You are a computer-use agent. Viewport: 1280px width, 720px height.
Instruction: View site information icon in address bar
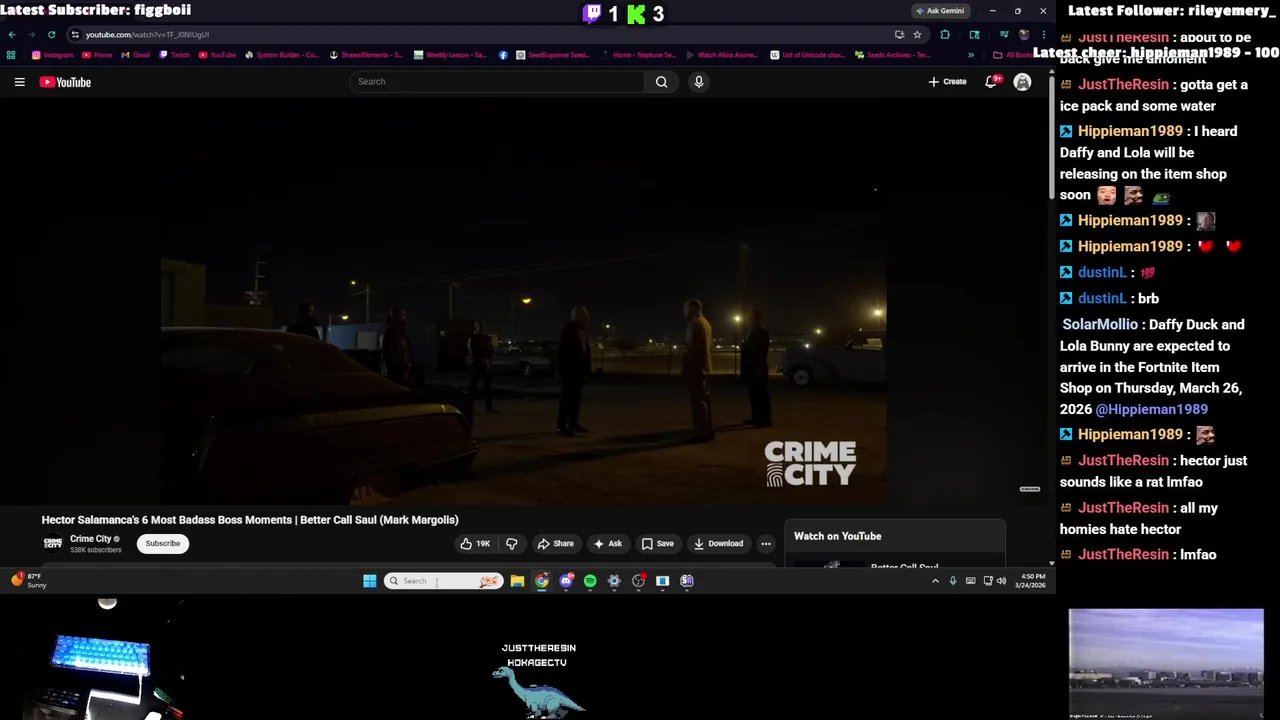tap(75, 35)
